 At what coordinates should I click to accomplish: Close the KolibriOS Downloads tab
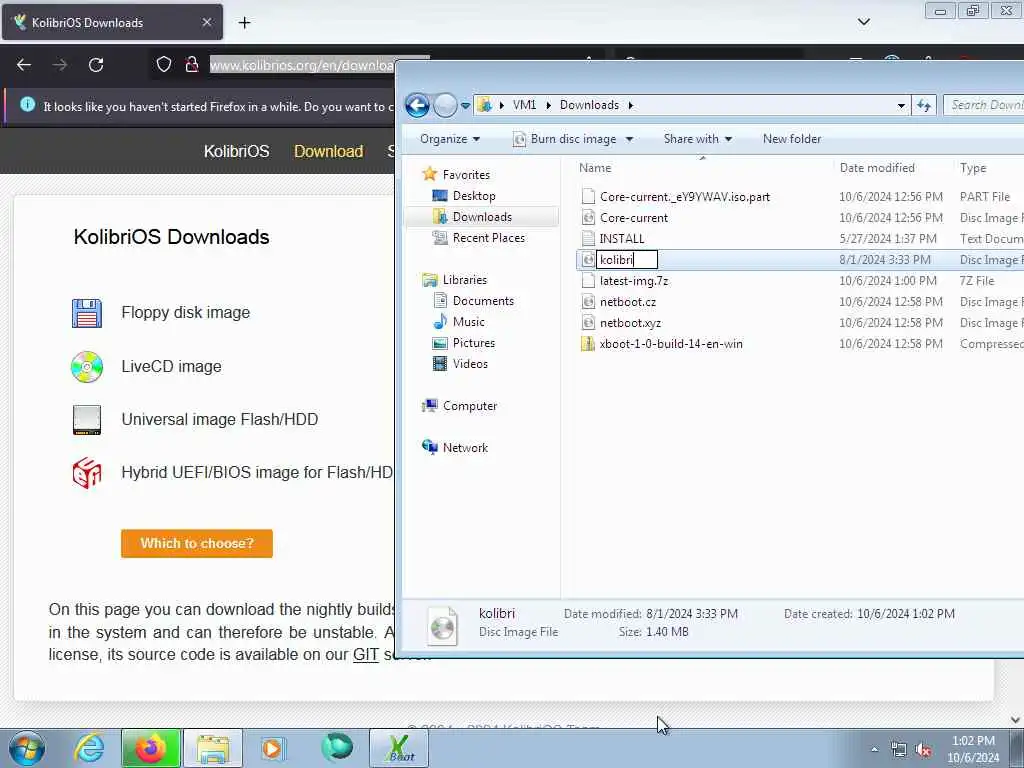206,22
